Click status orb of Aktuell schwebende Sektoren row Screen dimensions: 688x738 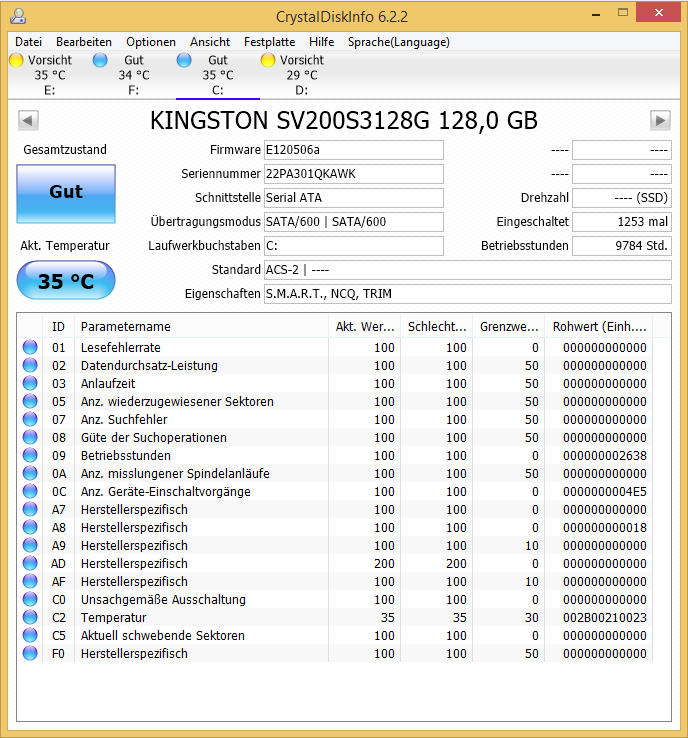pyautogui.click(x=30, y=635)
